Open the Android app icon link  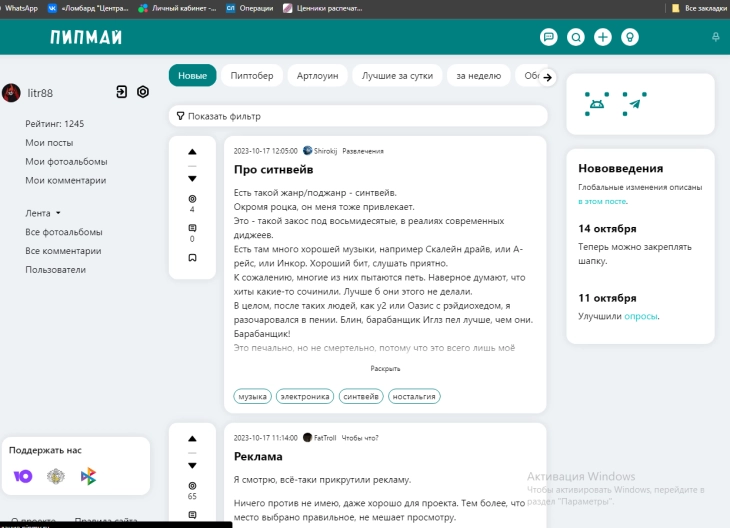(597, 104)
